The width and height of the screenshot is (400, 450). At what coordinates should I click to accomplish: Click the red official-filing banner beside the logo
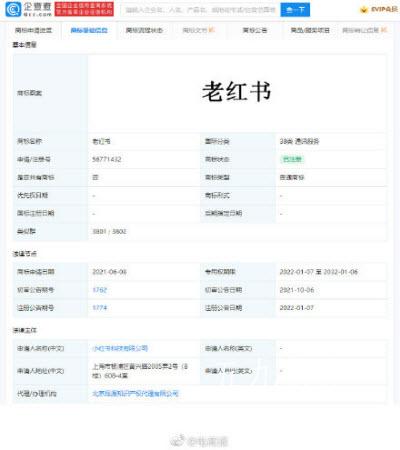tap(84, 9)
